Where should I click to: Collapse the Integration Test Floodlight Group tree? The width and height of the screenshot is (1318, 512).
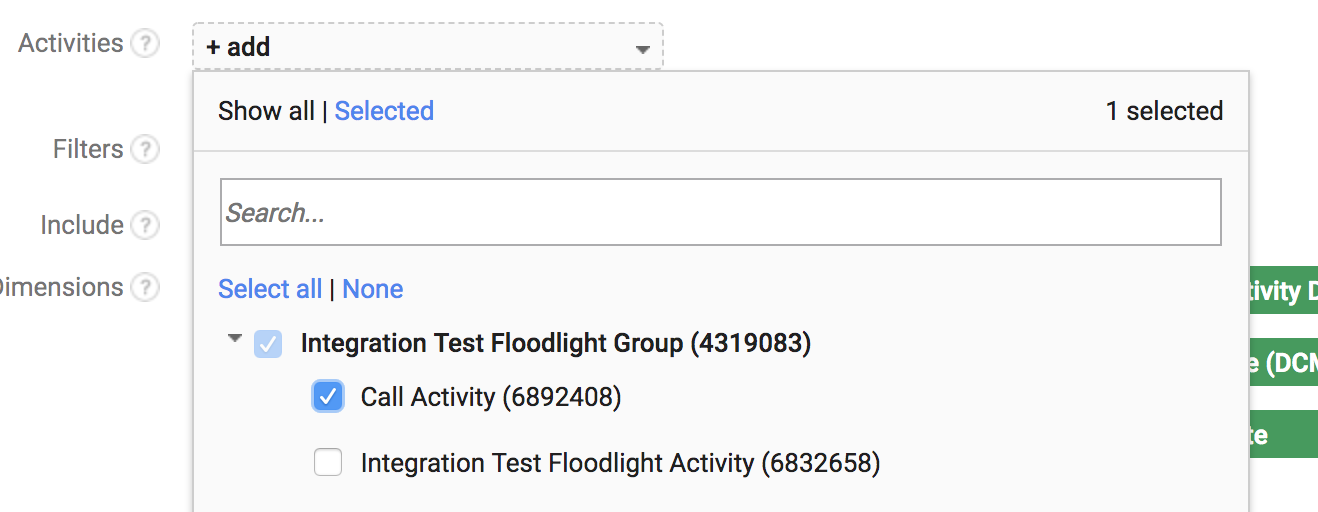[235, 339]
